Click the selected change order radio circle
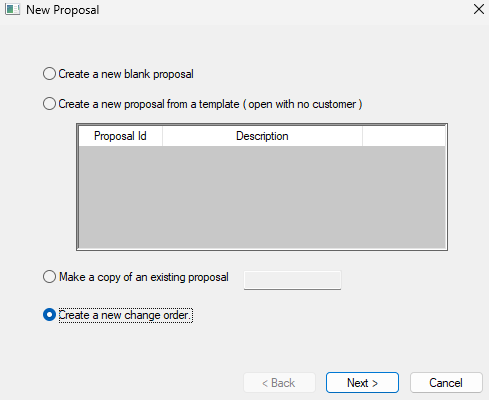 tap(49, 315)
